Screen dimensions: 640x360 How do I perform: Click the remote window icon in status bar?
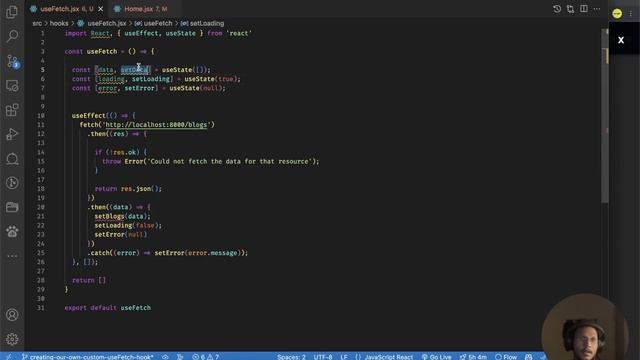(x=9, y=357)
